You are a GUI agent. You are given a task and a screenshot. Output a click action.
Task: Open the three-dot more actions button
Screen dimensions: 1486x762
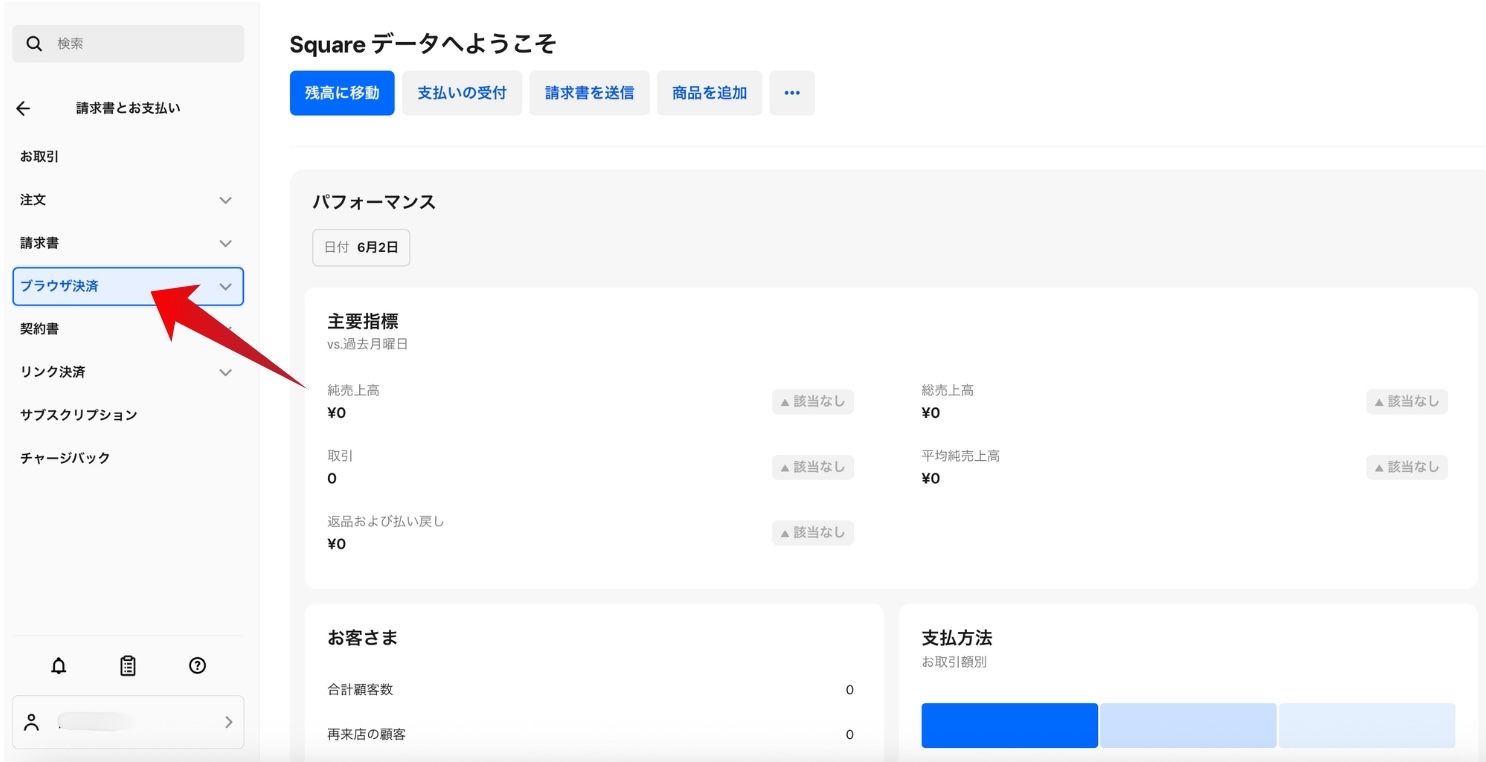[792, 93]
